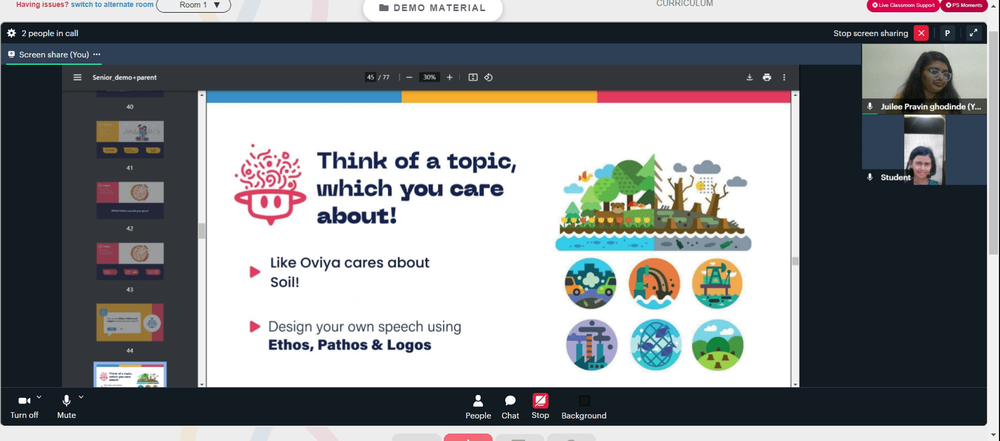Download the PDF document
Screen dimensions: 1000x441
point(749,77)
